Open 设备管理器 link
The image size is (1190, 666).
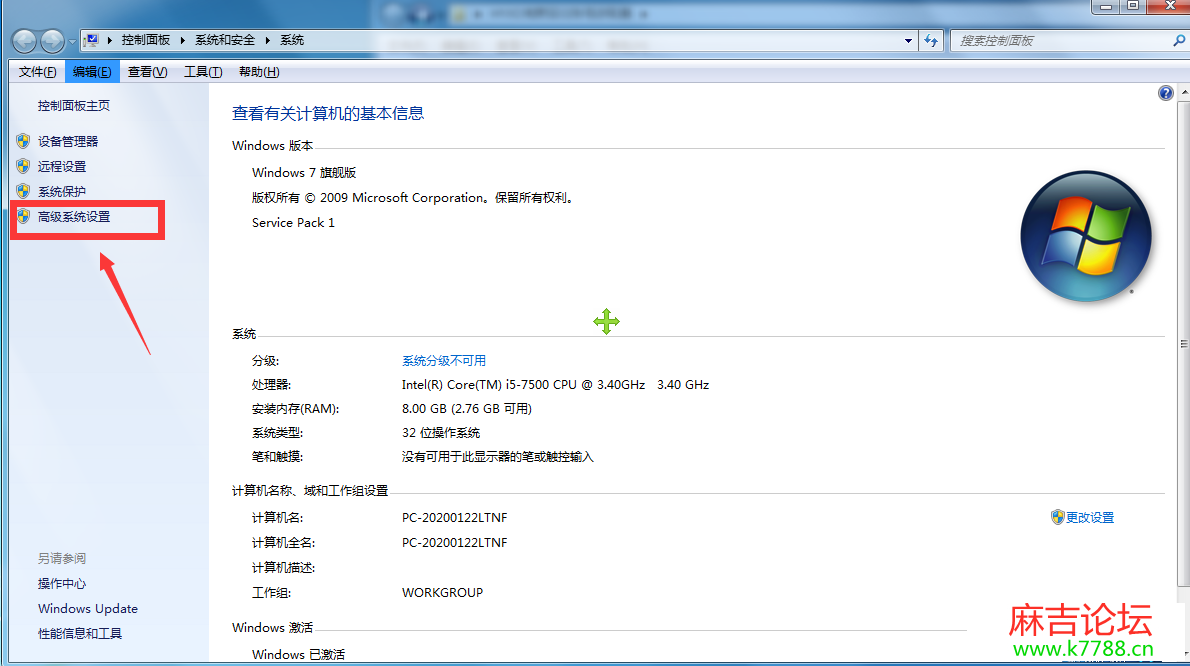[x=68, y=141]
